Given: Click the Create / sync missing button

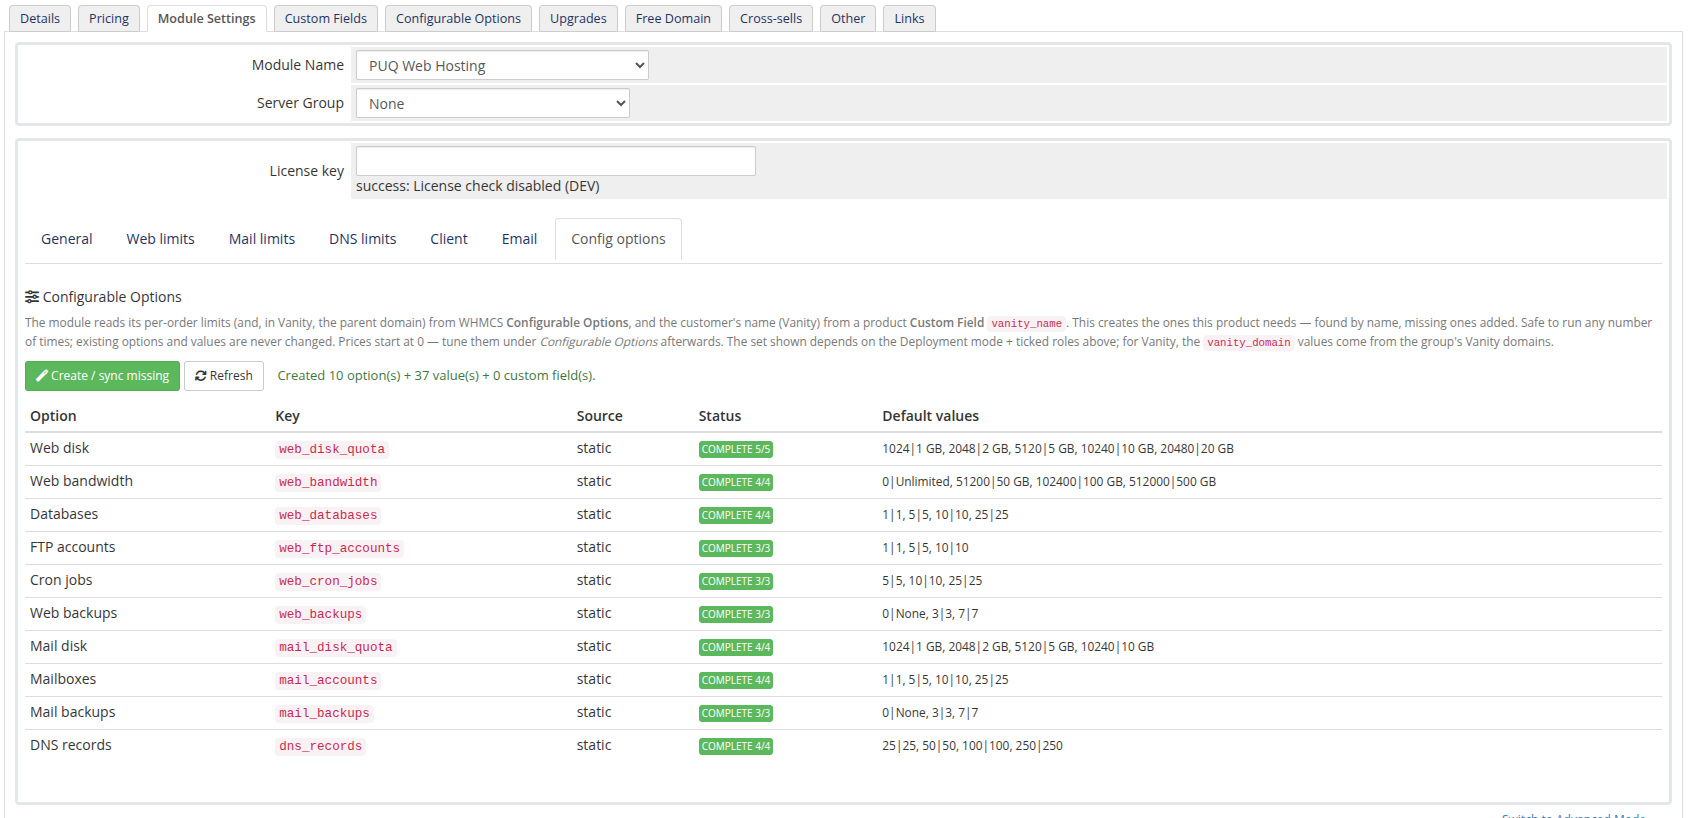Looking at the screenshot, I should point(102,376).
